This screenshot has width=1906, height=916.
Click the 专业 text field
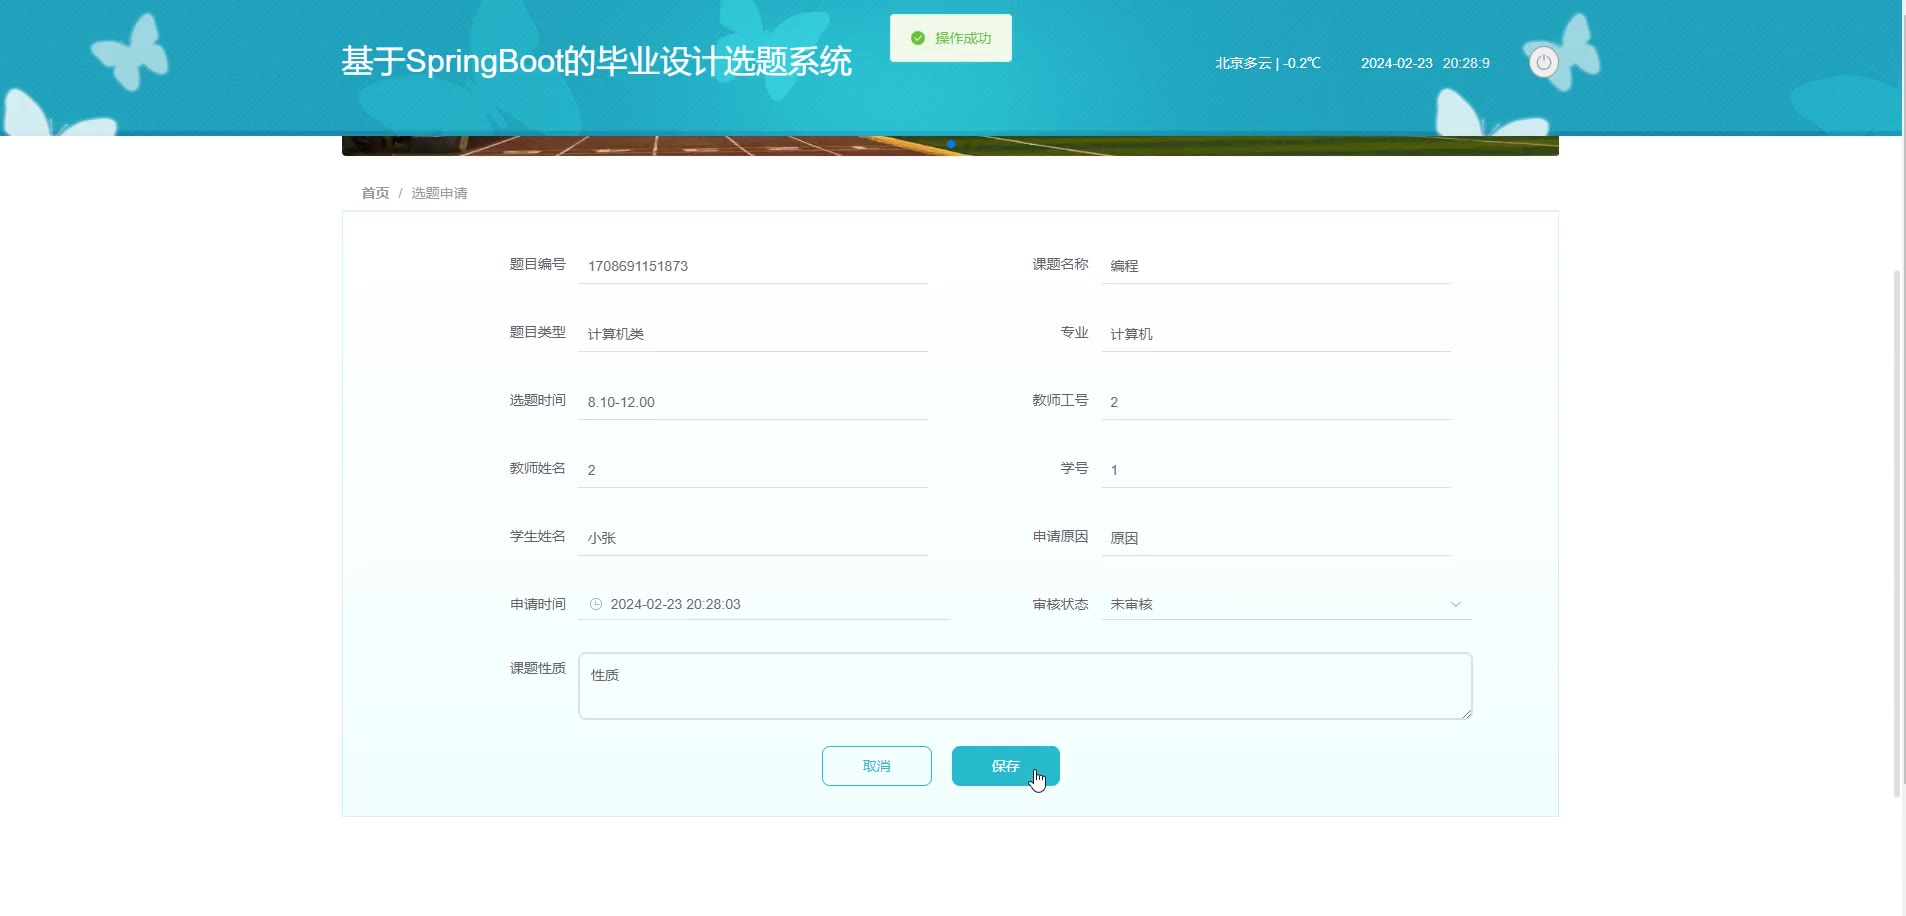[x=1275, y=334]
